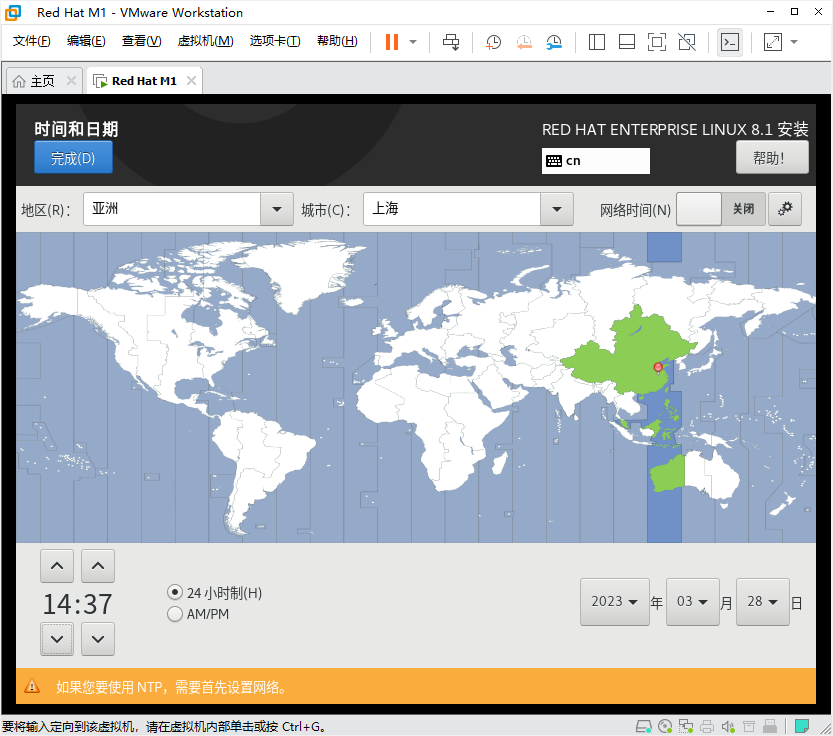Screen dimensions: 833x736
Task: Click the NTP warning triangle icon
Action: [32, 686]
